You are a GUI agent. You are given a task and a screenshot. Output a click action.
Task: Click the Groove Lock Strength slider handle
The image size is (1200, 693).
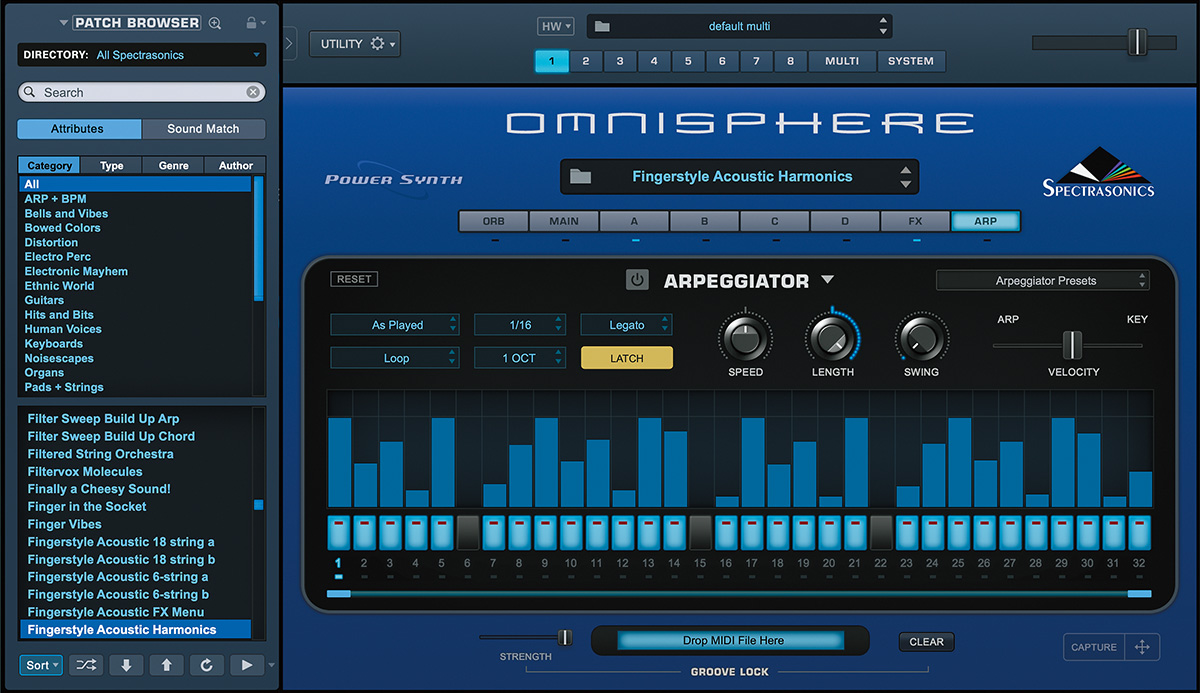pos(565,637)
